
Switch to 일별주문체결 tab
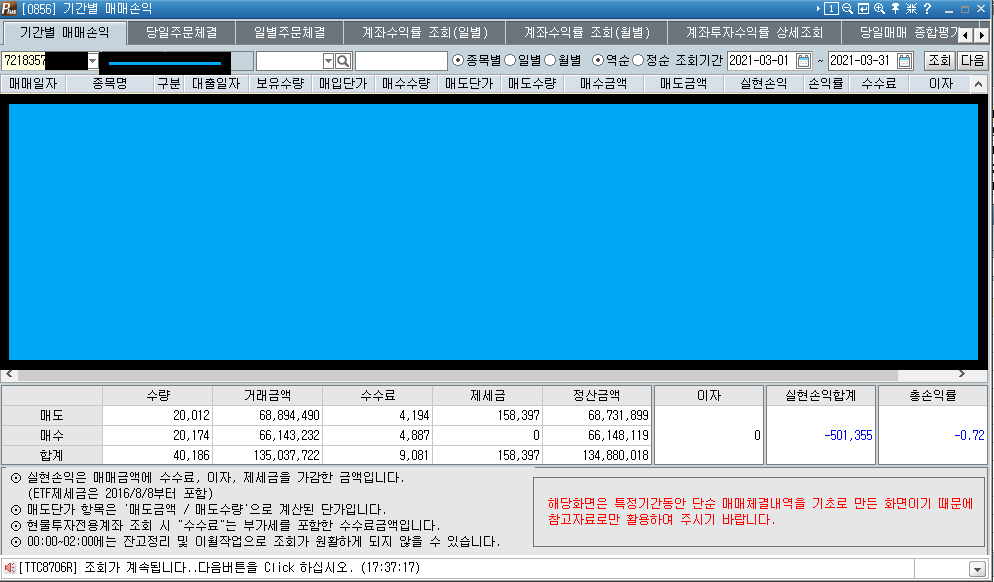(x=290, y=33)
